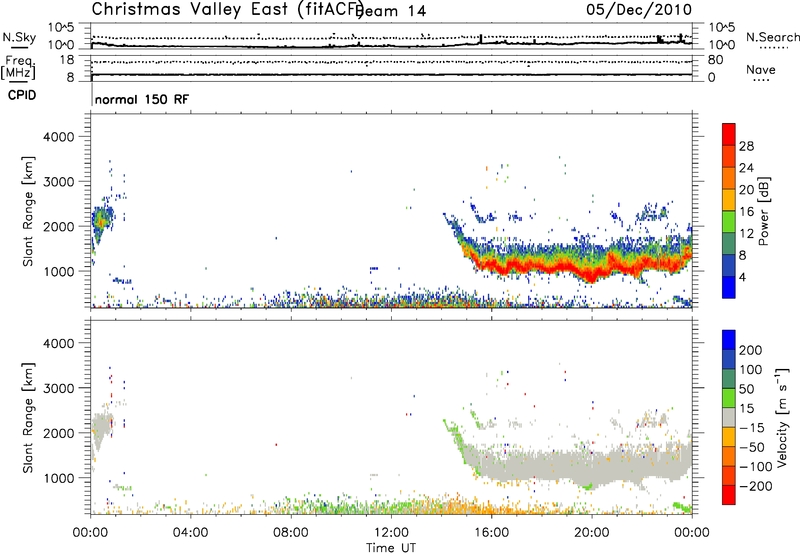800x554 pixels.
Task: Click the 'N.Sky' label
Action: 19,38
